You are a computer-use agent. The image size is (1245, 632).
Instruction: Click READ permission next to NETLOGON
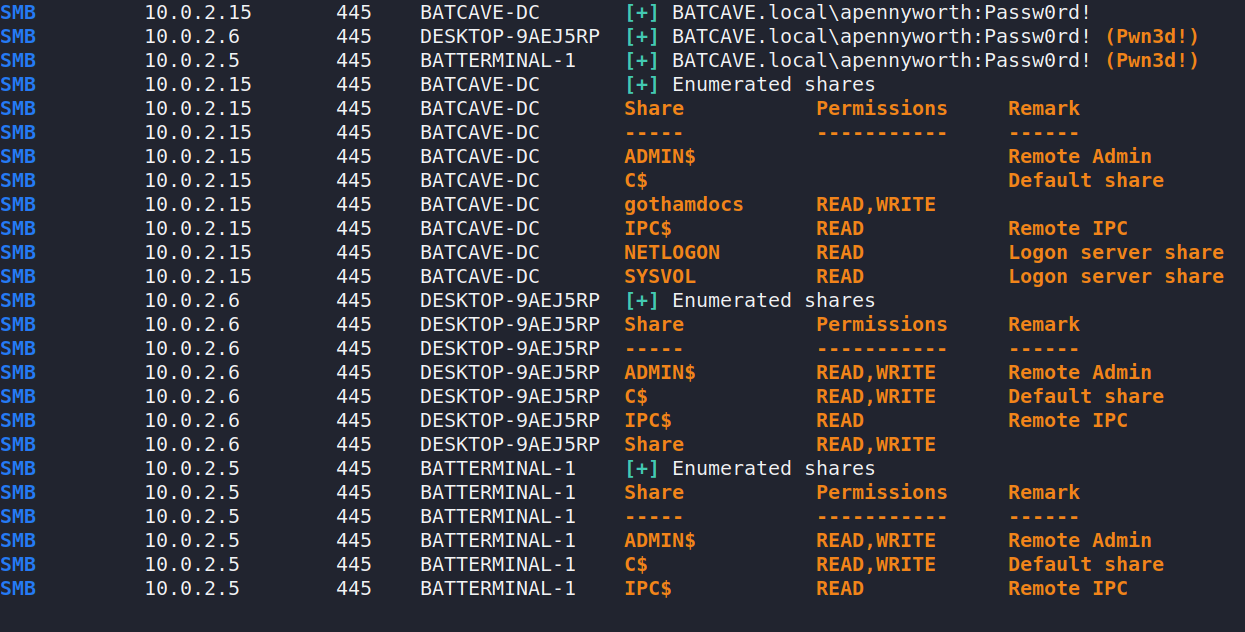point(839,252)
